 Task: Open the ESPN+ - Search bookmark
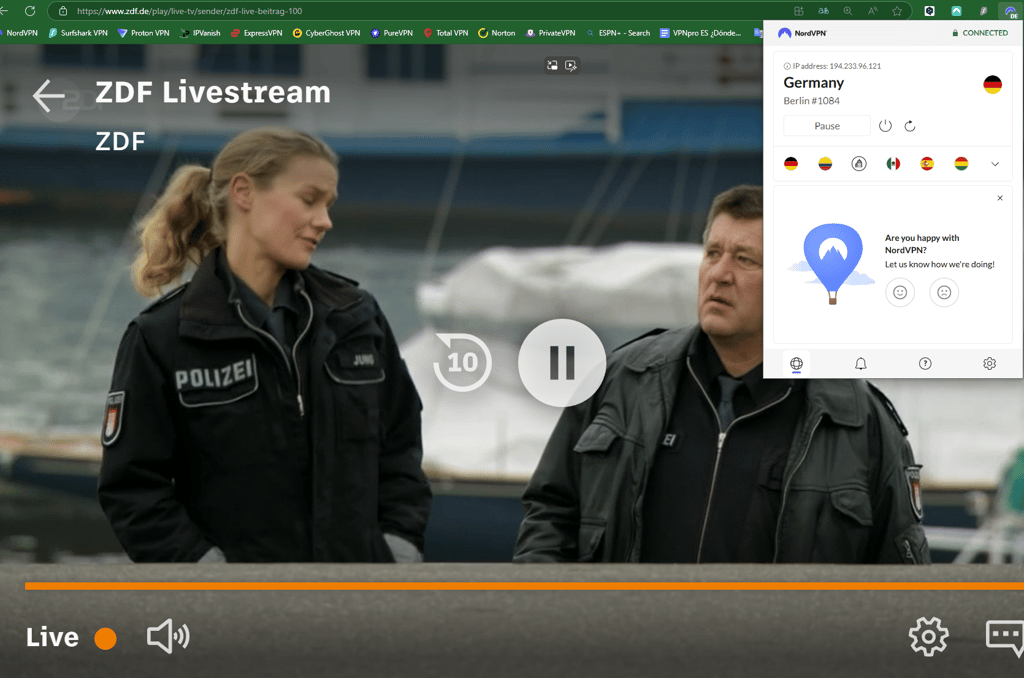618,33
